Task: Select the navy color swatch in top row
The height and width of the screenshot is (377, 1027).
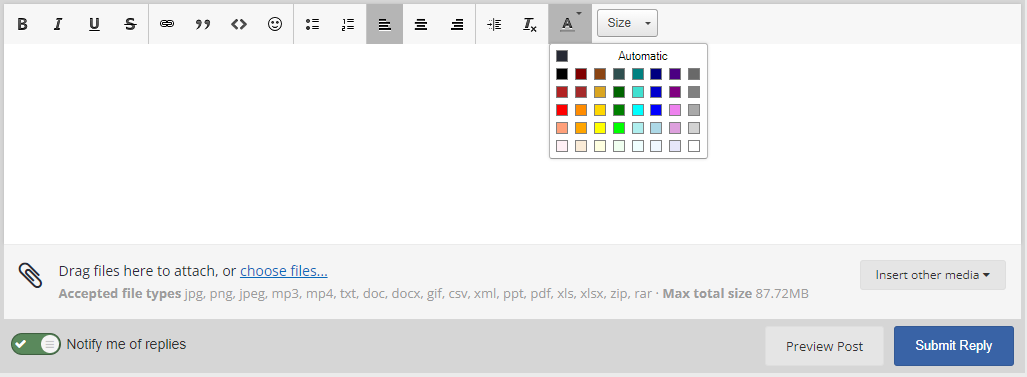Action: 656,74
